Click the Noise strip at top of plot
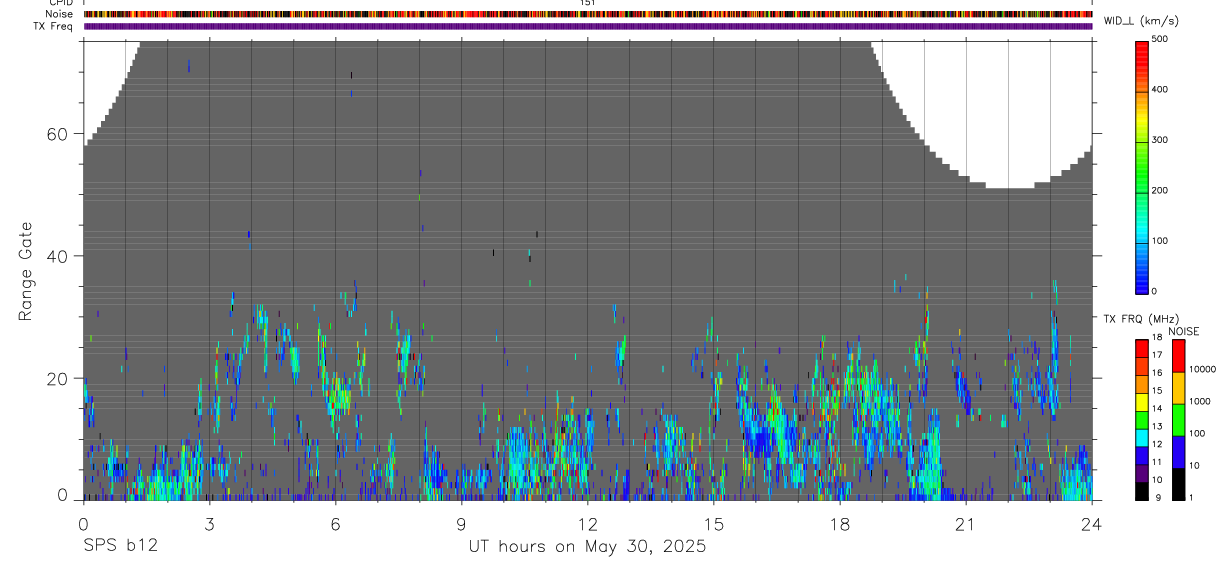The image size is (1228, 567). (588, 15)
